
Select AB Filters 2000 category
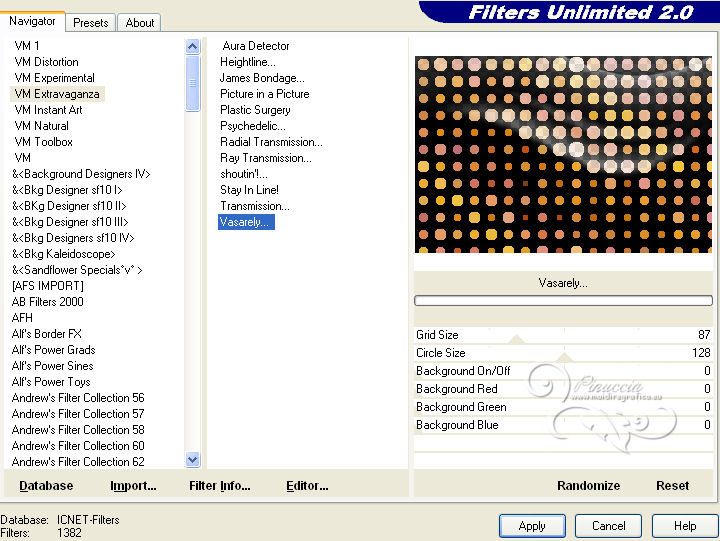tap(48, 302)
